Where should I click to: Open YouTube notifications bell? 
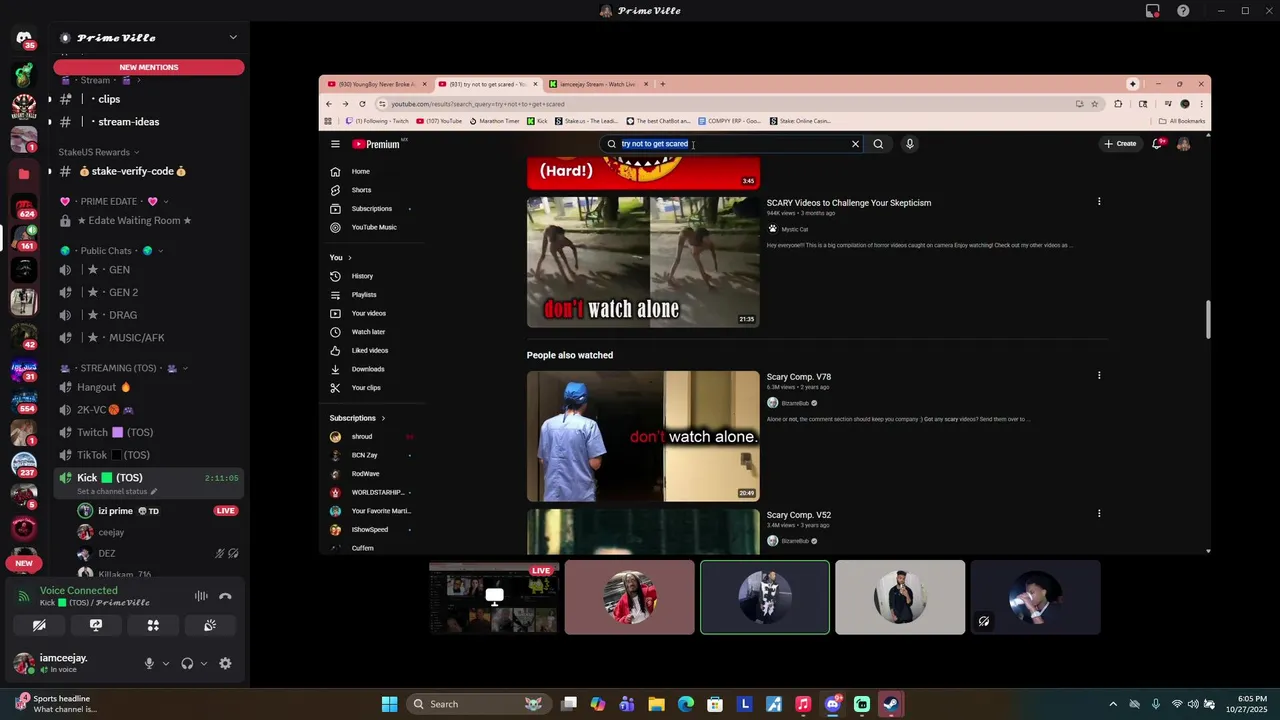[1157, 144]
